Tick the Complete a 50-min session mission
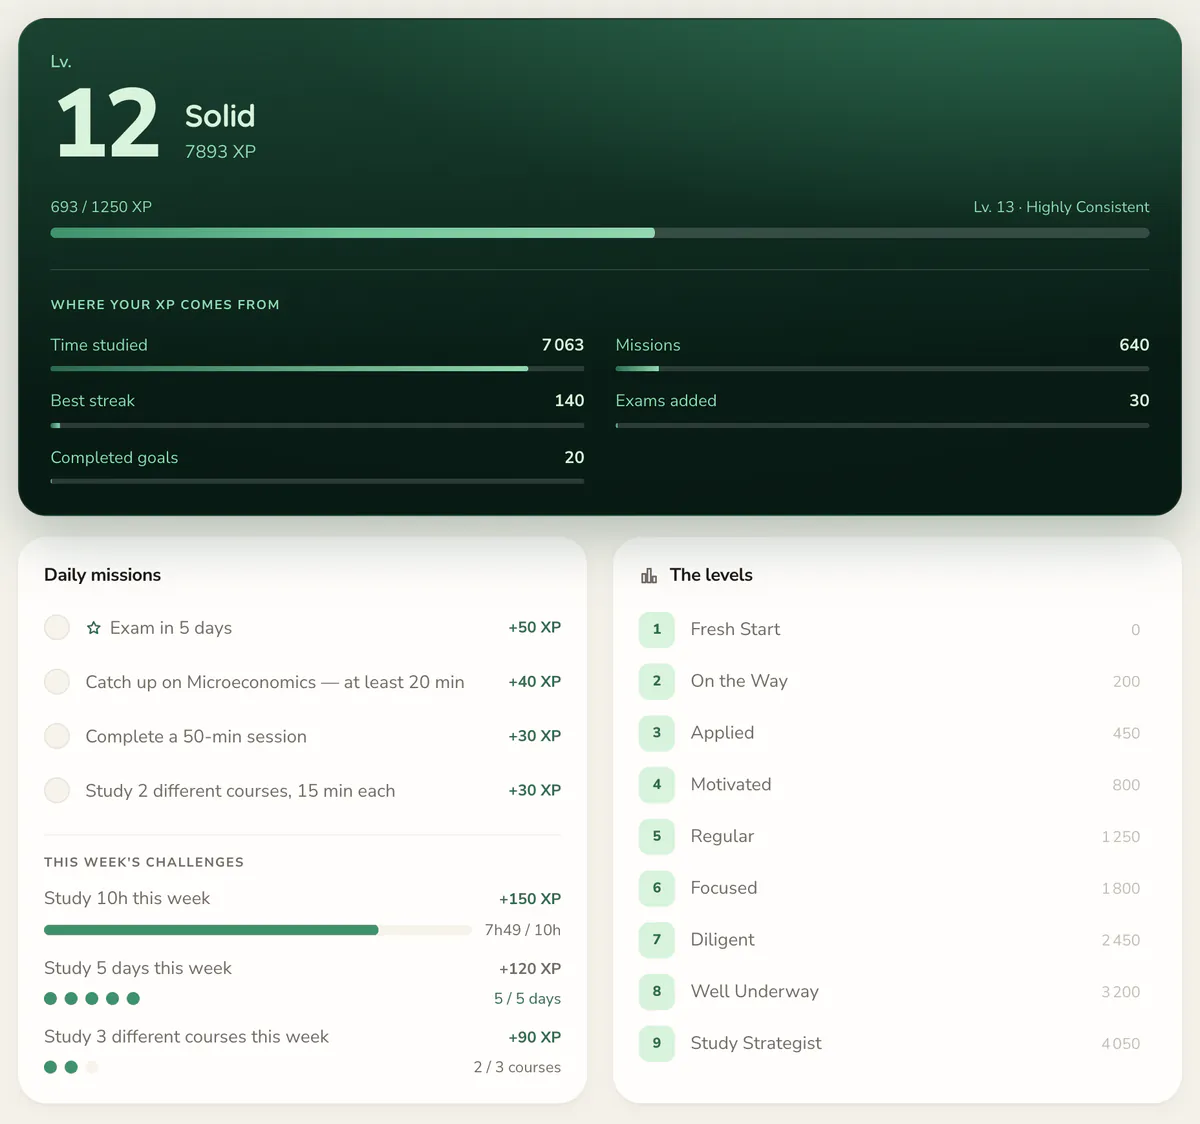 pyautogui.click(x=57, y=736)
